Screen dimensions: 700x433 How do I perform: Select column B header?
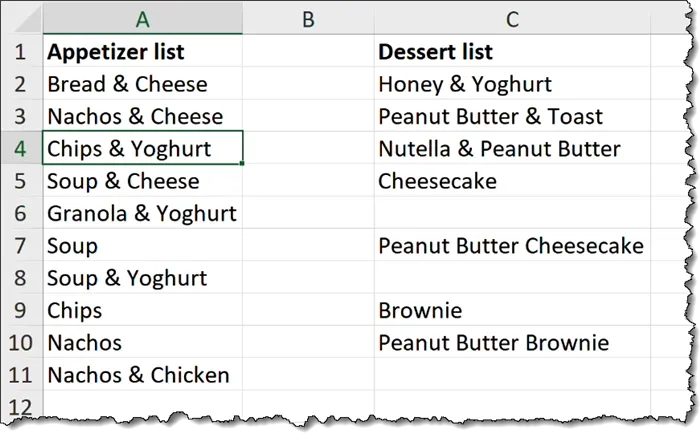[307, 18]
